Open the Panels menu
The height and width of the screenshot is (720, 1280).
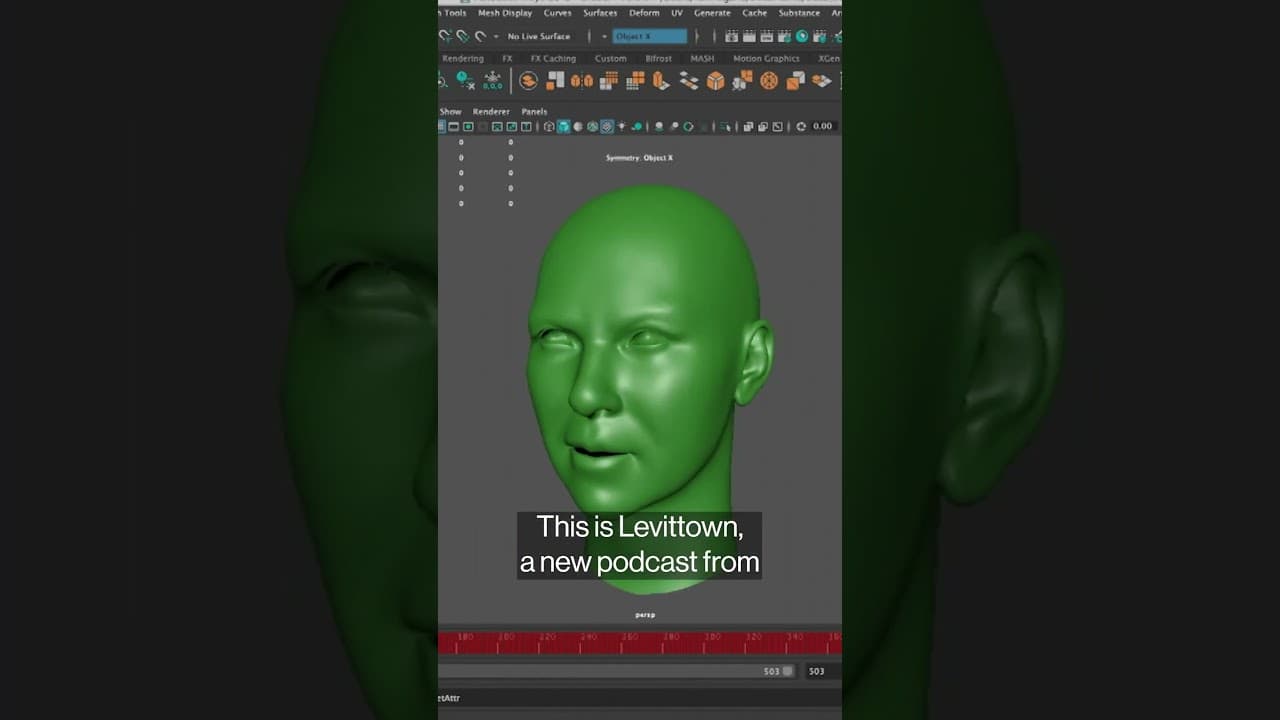tap(534, 112)
